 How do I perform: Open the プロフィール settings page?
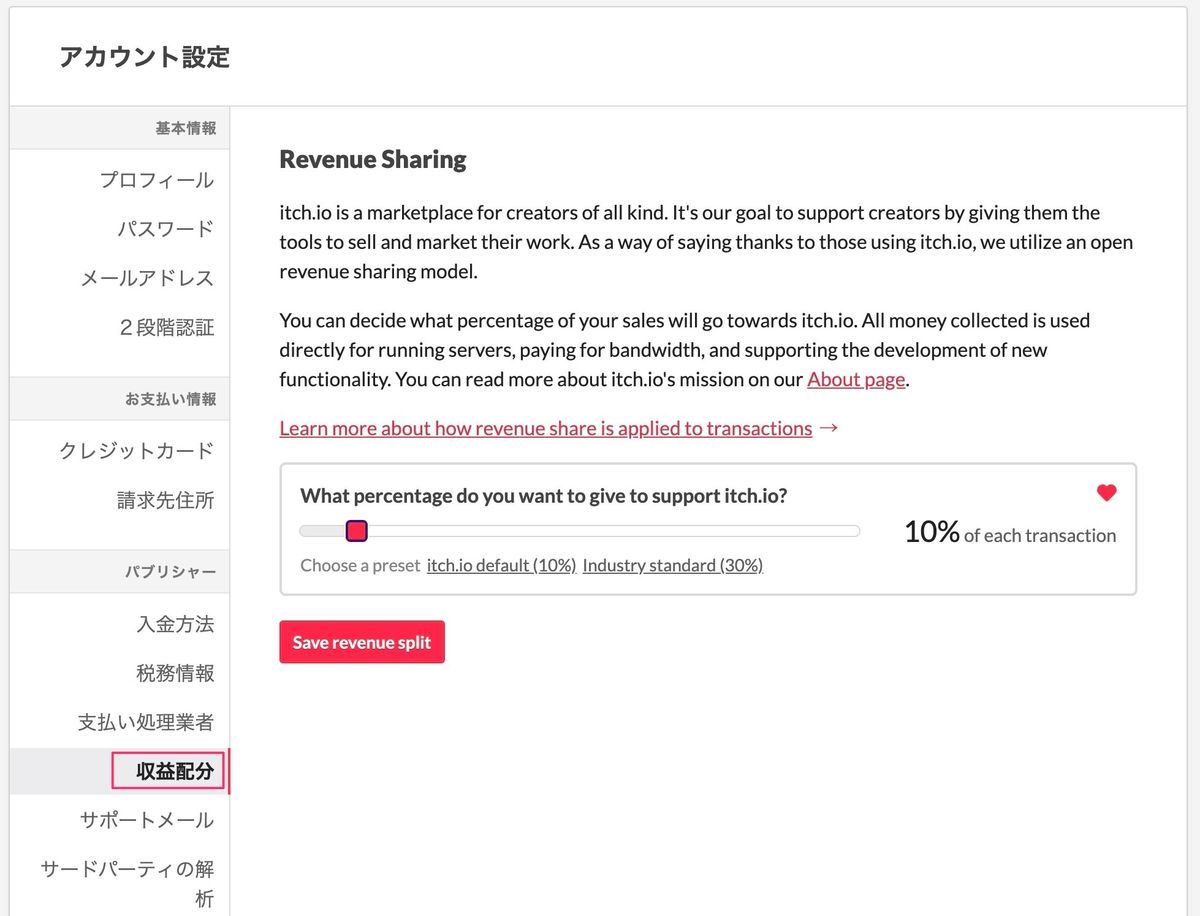pyautogui.click(x=156, y=180)
